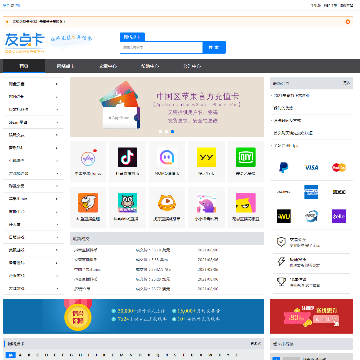Image resolution: width=360 pixels, height=360 pixels.
Task: Click the lightning bolt fast delivery icon
Action: tap(281, 262)
